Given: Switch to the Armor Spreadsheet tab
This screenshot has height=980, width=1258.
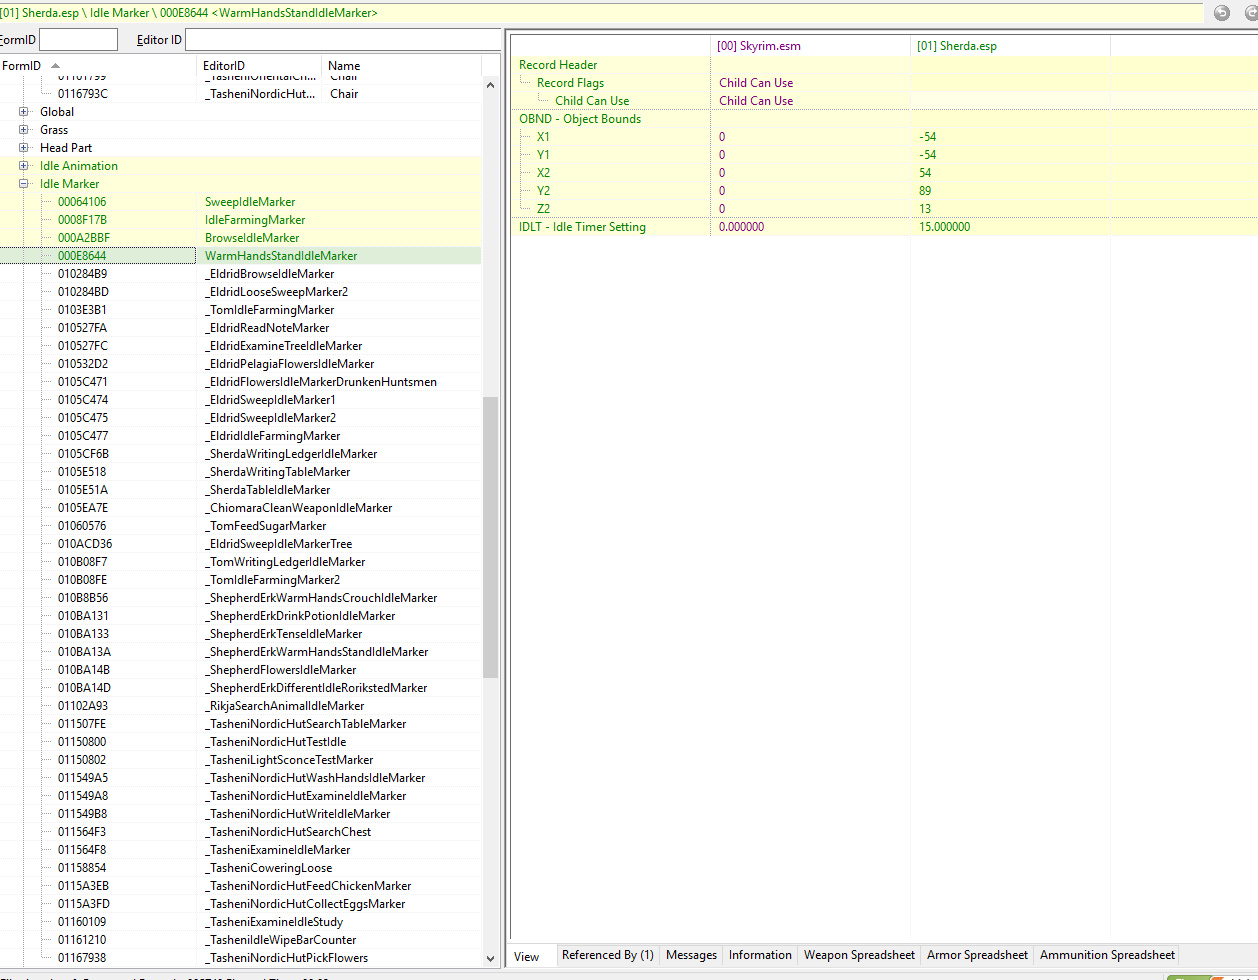Looking at the screenshot, I should point(976,955).
